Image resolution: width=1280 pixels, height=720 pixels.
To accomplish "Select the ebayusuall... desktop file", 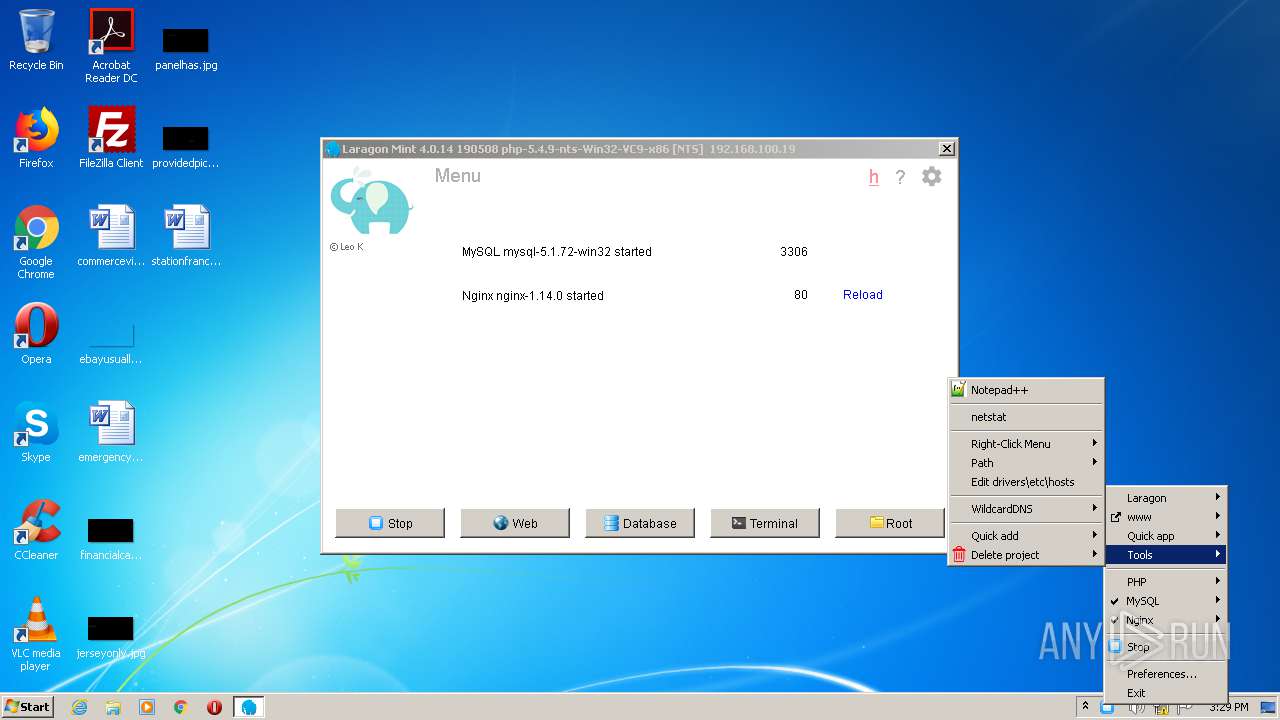I will [x=111, y=342].
